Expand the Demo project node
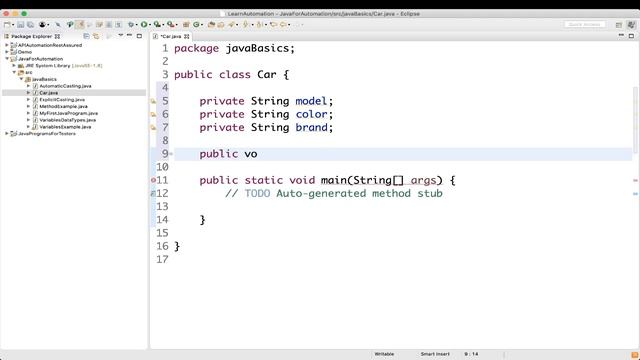The width and height of the screenshot is (640, 360). click(7, 52)
